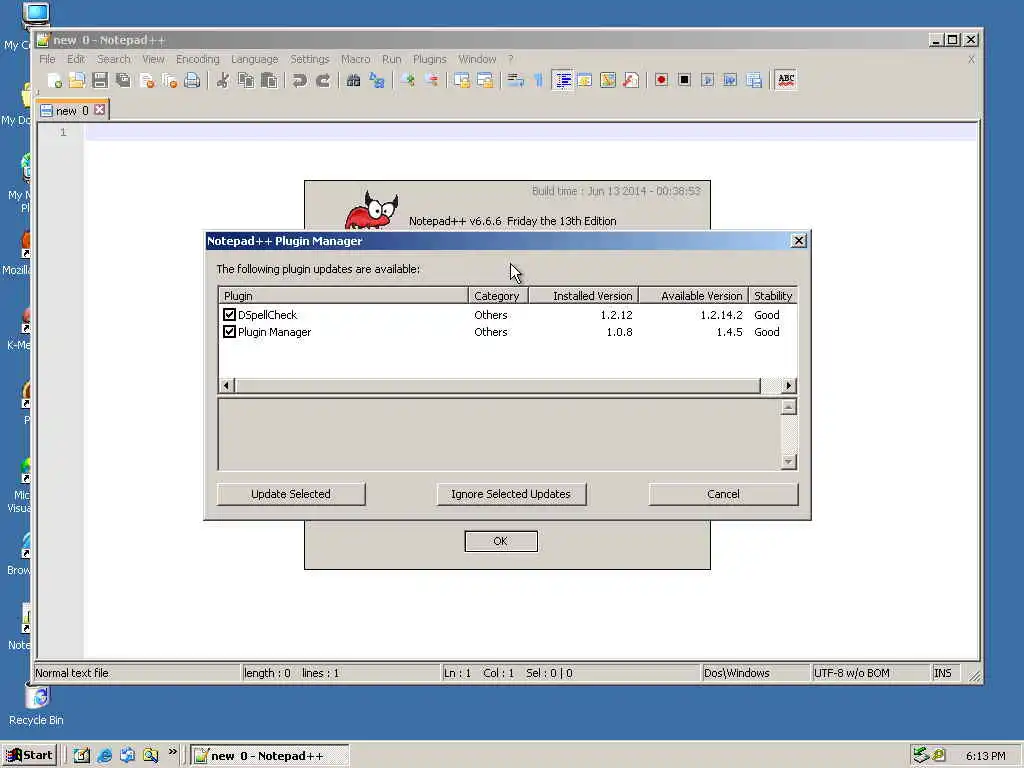Click the Internet Explorer quick launch icon
Screen dimensions: 1024x768
click(104, 756)
